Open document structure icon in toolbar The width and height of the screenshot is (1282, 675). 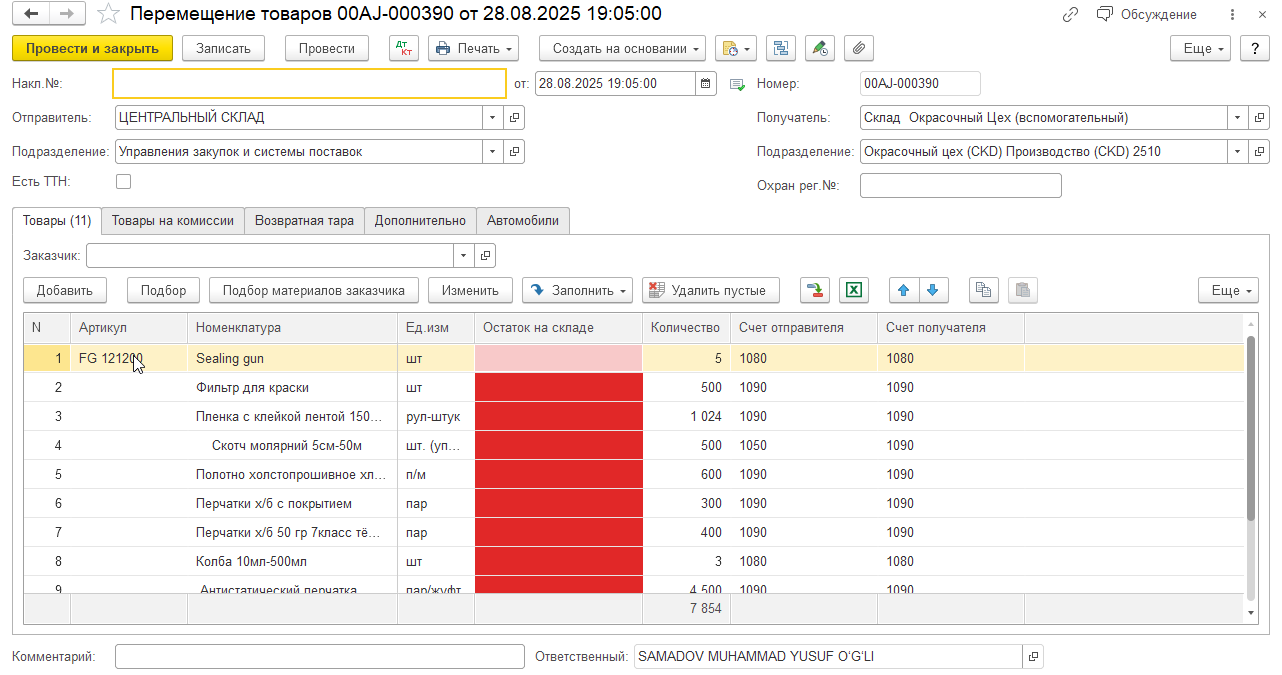[x=782, y=48]
